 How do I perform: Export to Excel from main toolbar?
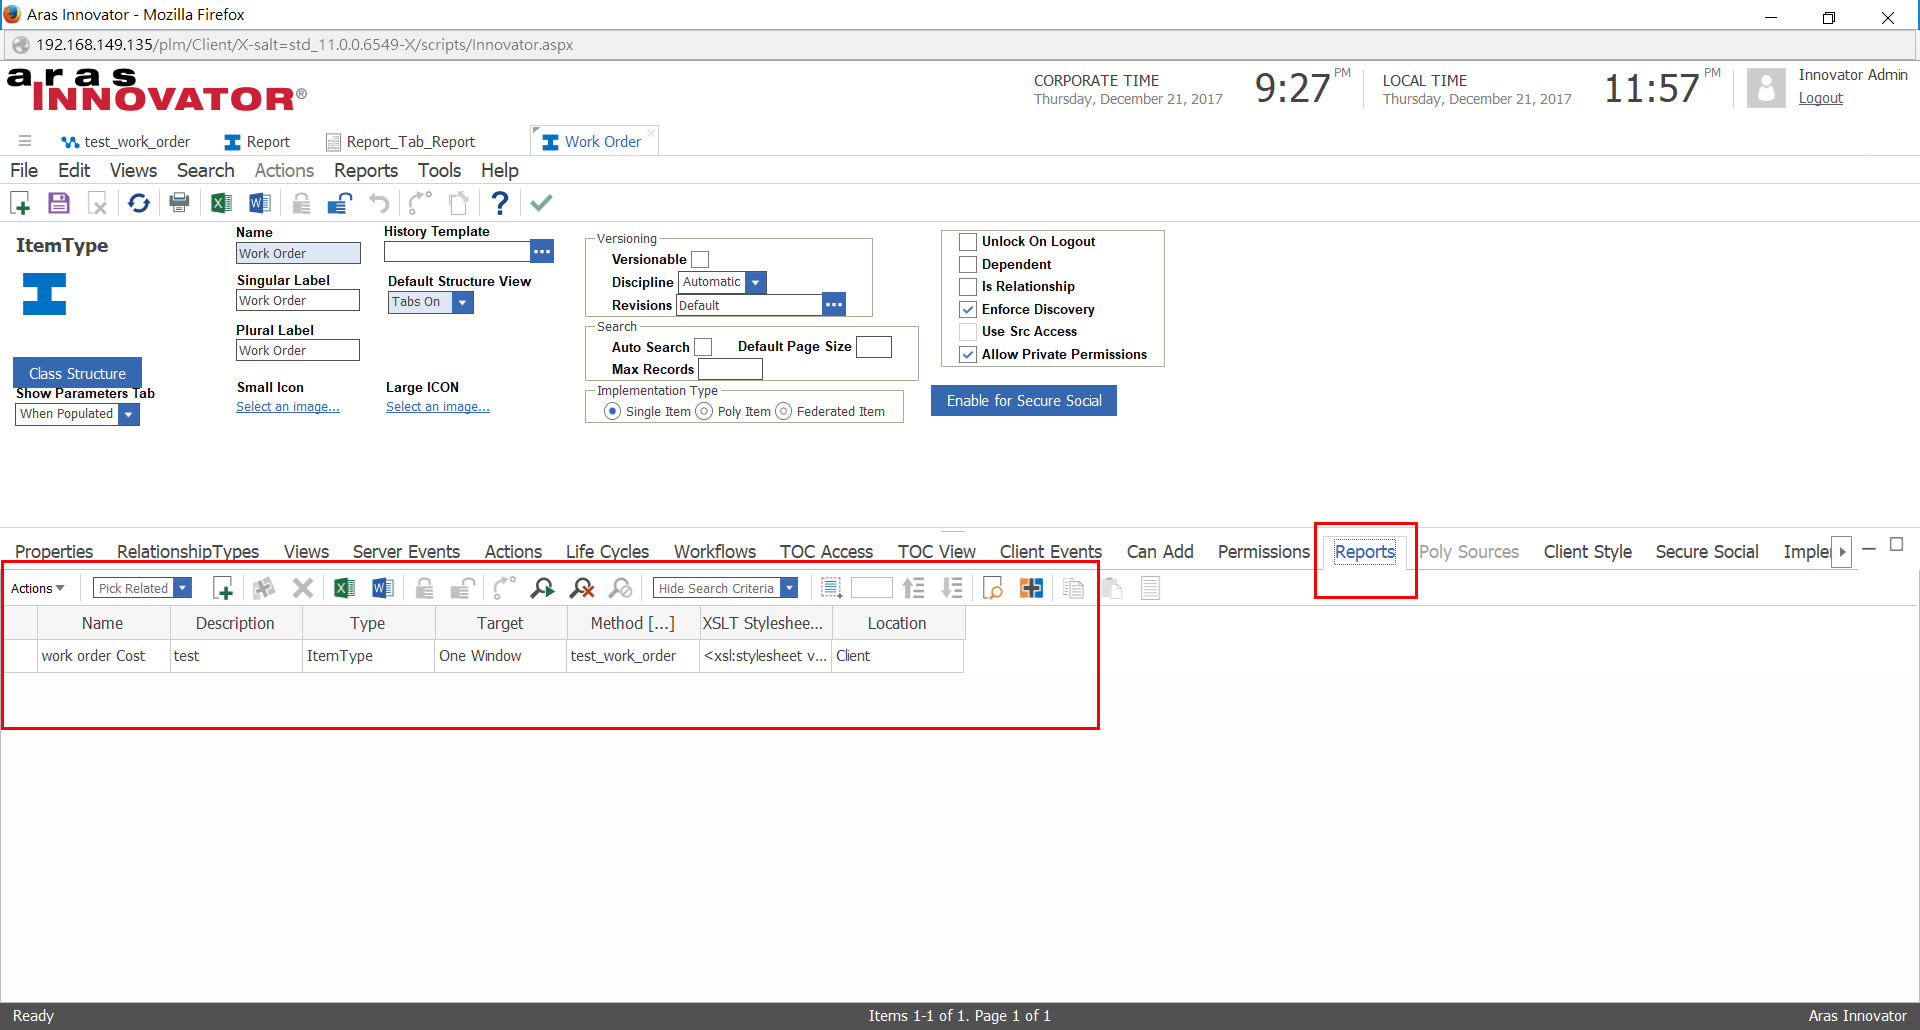pos(221,203)
